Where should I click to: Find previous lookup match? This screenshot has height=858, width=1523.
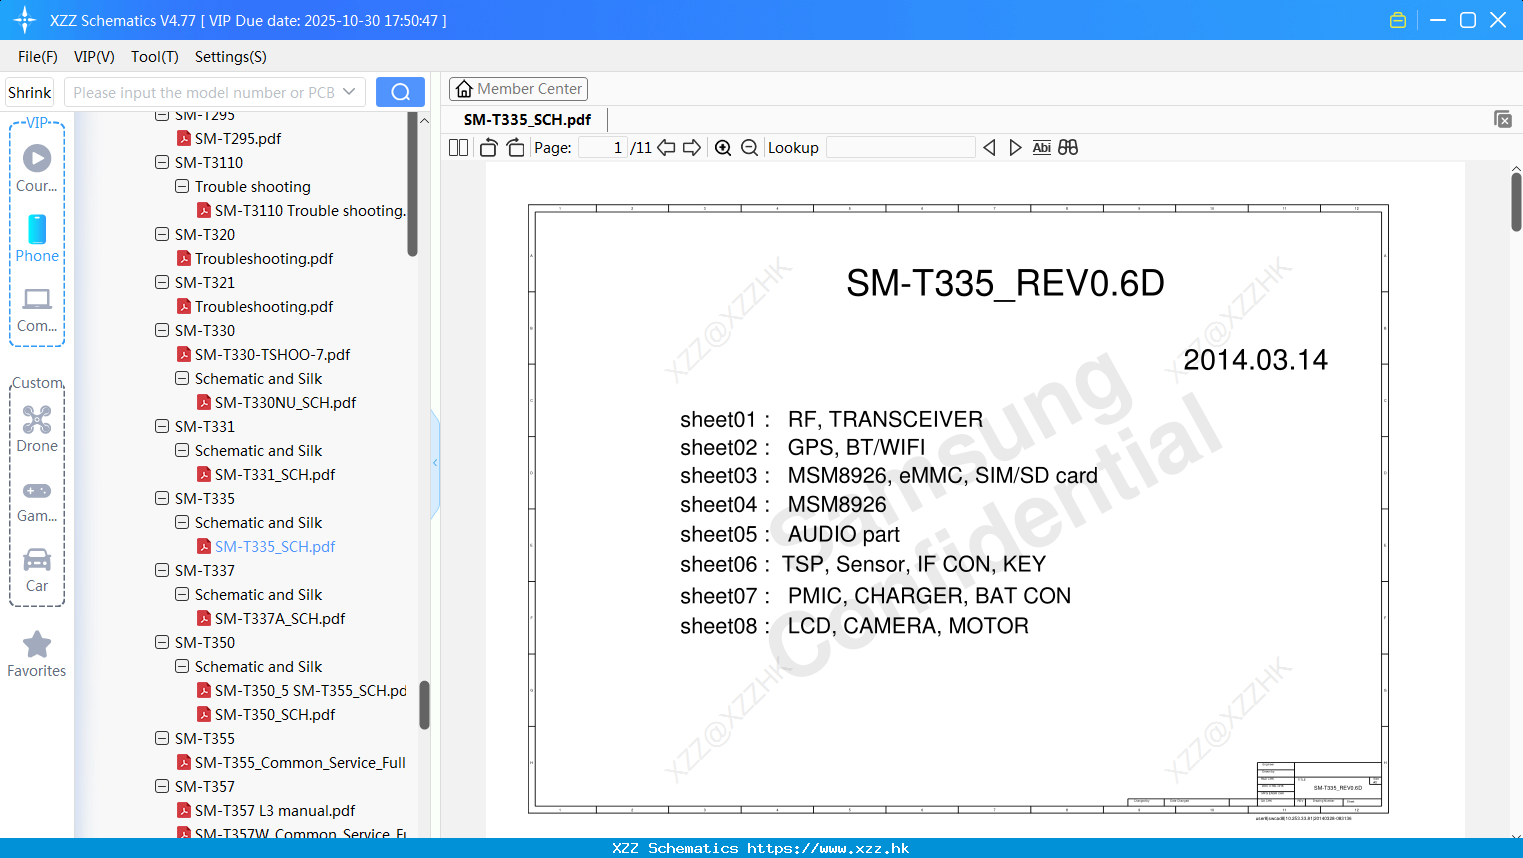[x=989, y=148]
